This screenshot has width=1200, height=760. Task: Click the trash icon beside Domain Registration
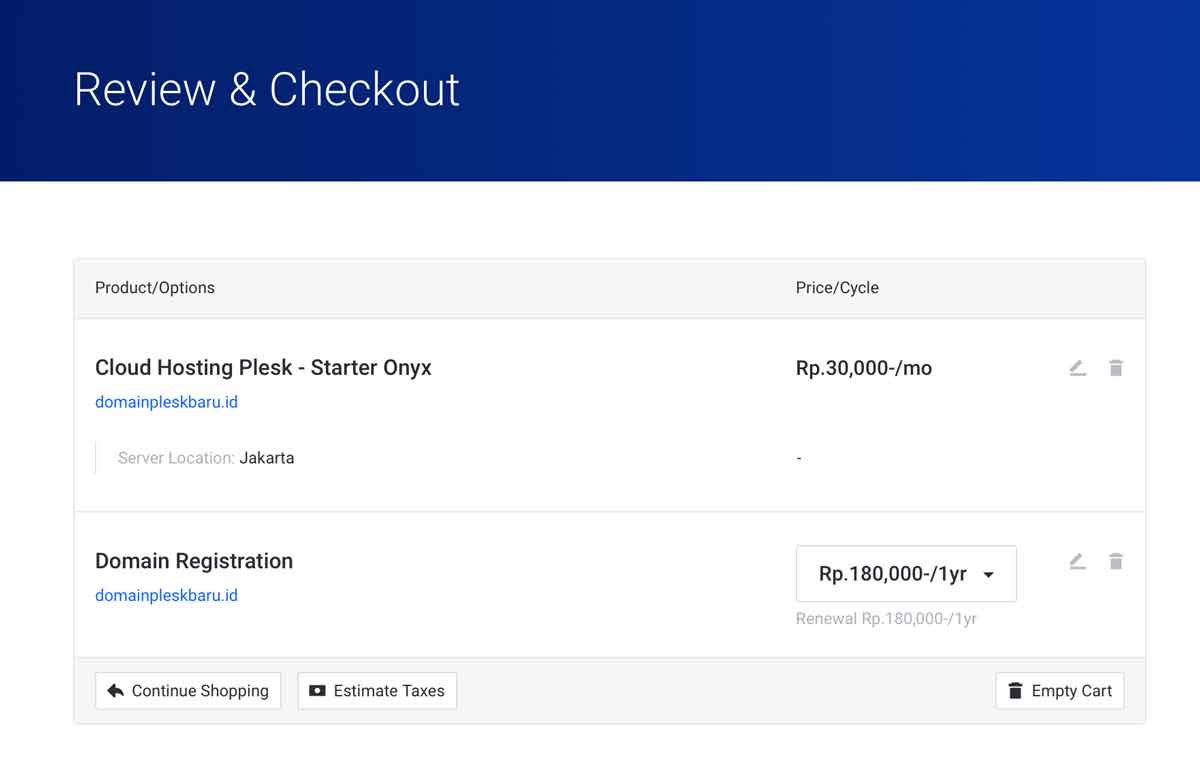tap(1116, 561)
